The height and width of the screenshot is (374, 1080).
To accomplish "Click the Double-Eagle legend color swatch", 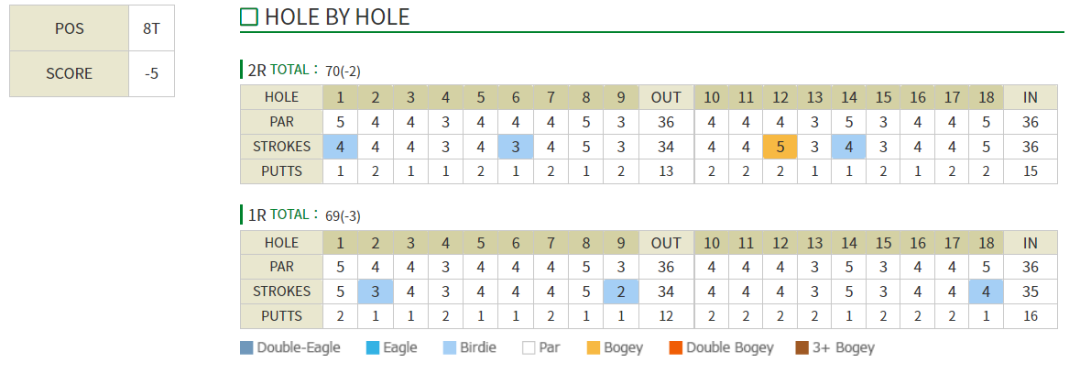I will pos(247,348).
